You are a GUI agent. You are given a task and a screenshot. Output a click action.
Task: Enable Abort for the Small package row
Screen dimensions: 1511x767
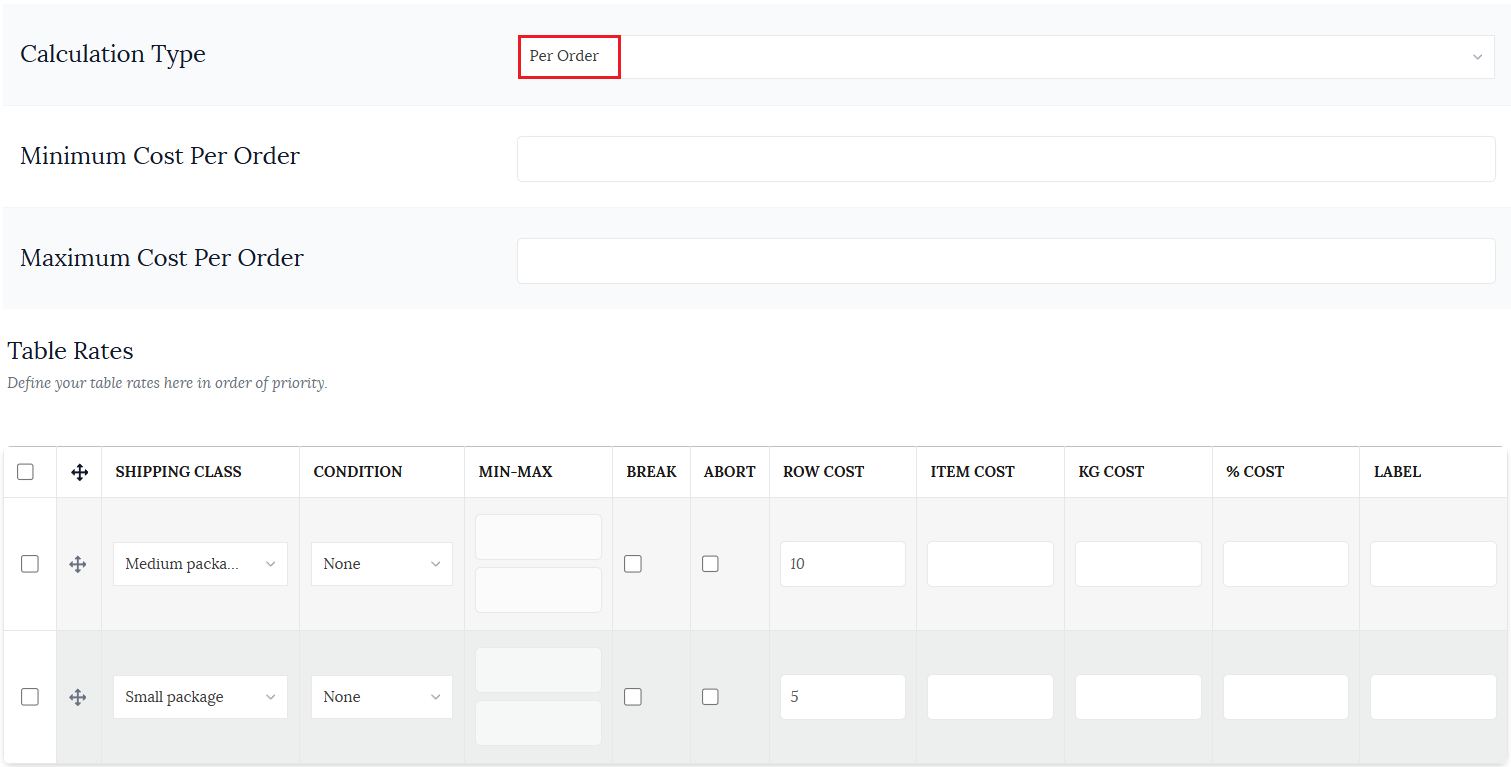(x=710, y=697)
